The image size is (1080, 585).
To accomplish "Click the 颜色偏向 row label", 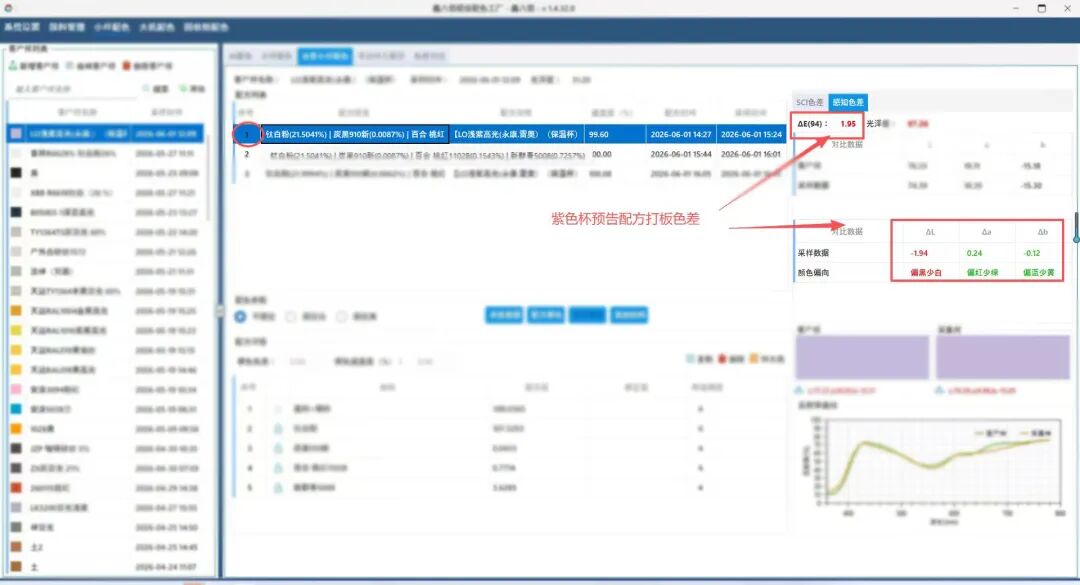I will [x=813, y=273].
